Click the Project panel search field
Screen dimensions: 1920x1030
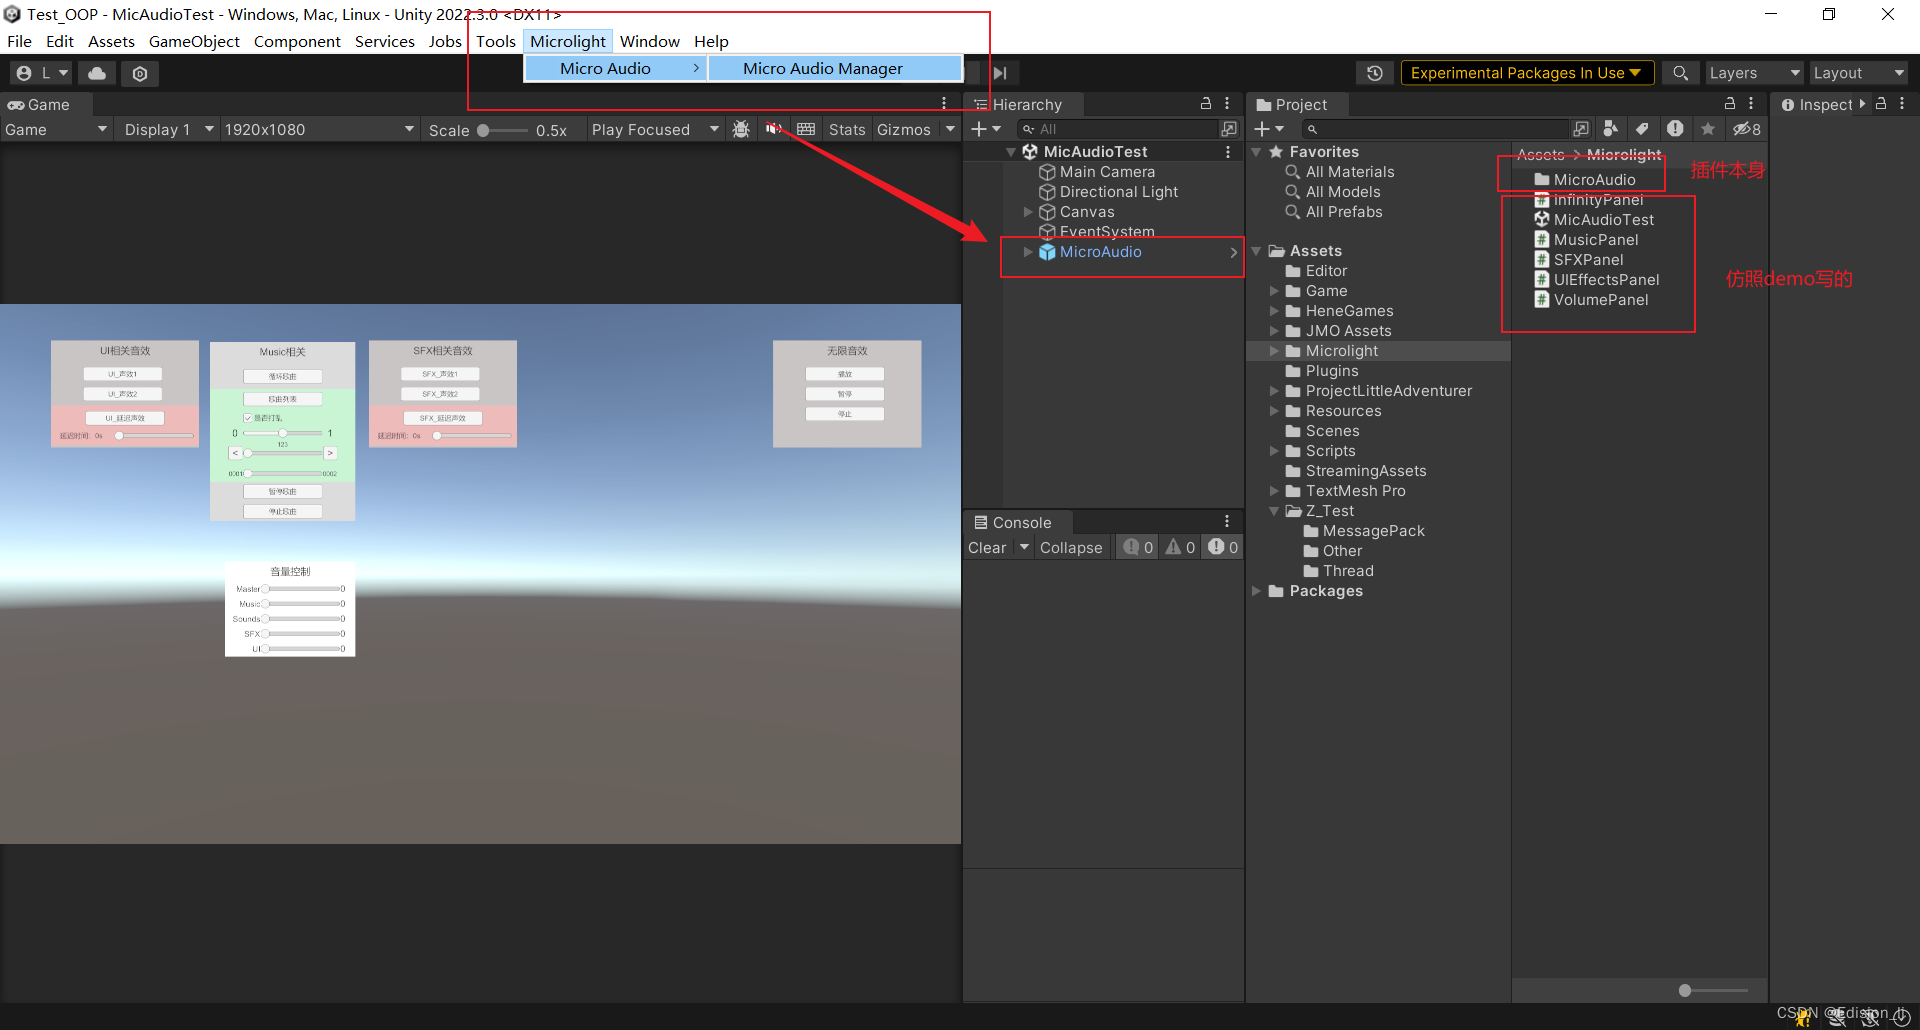coord(1440,128)
